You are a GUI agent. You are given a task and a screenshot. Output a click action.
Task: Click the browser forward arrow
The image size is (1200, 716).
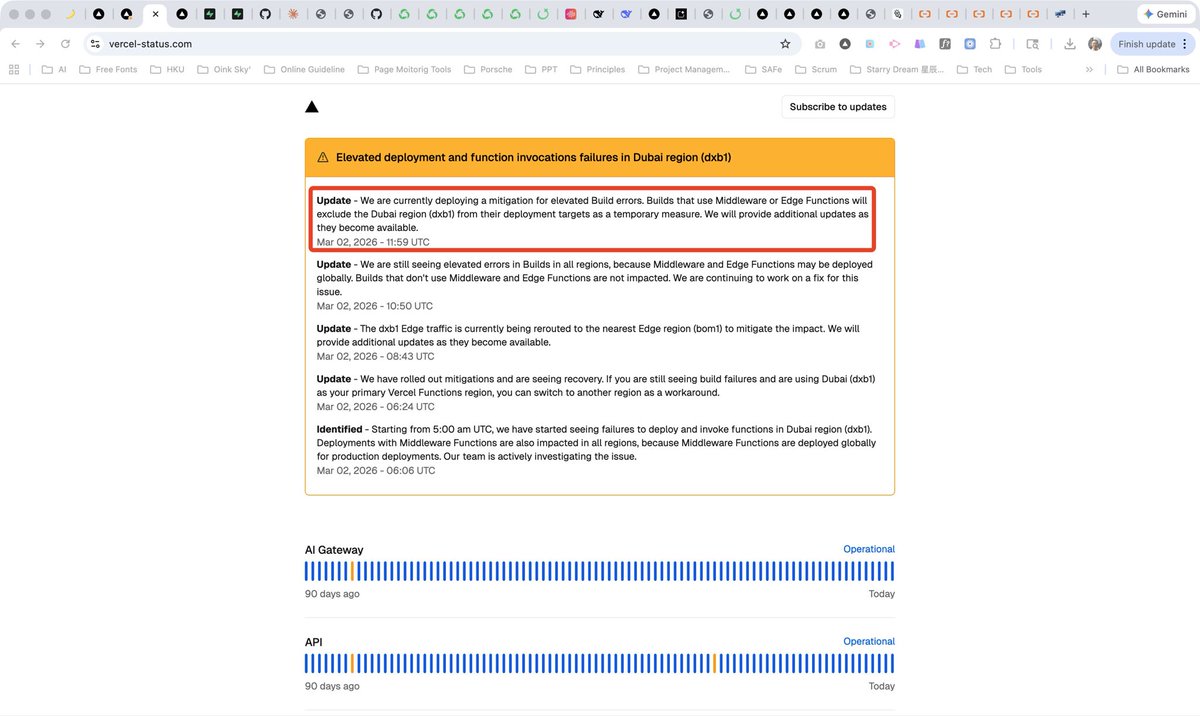(40, 44)
